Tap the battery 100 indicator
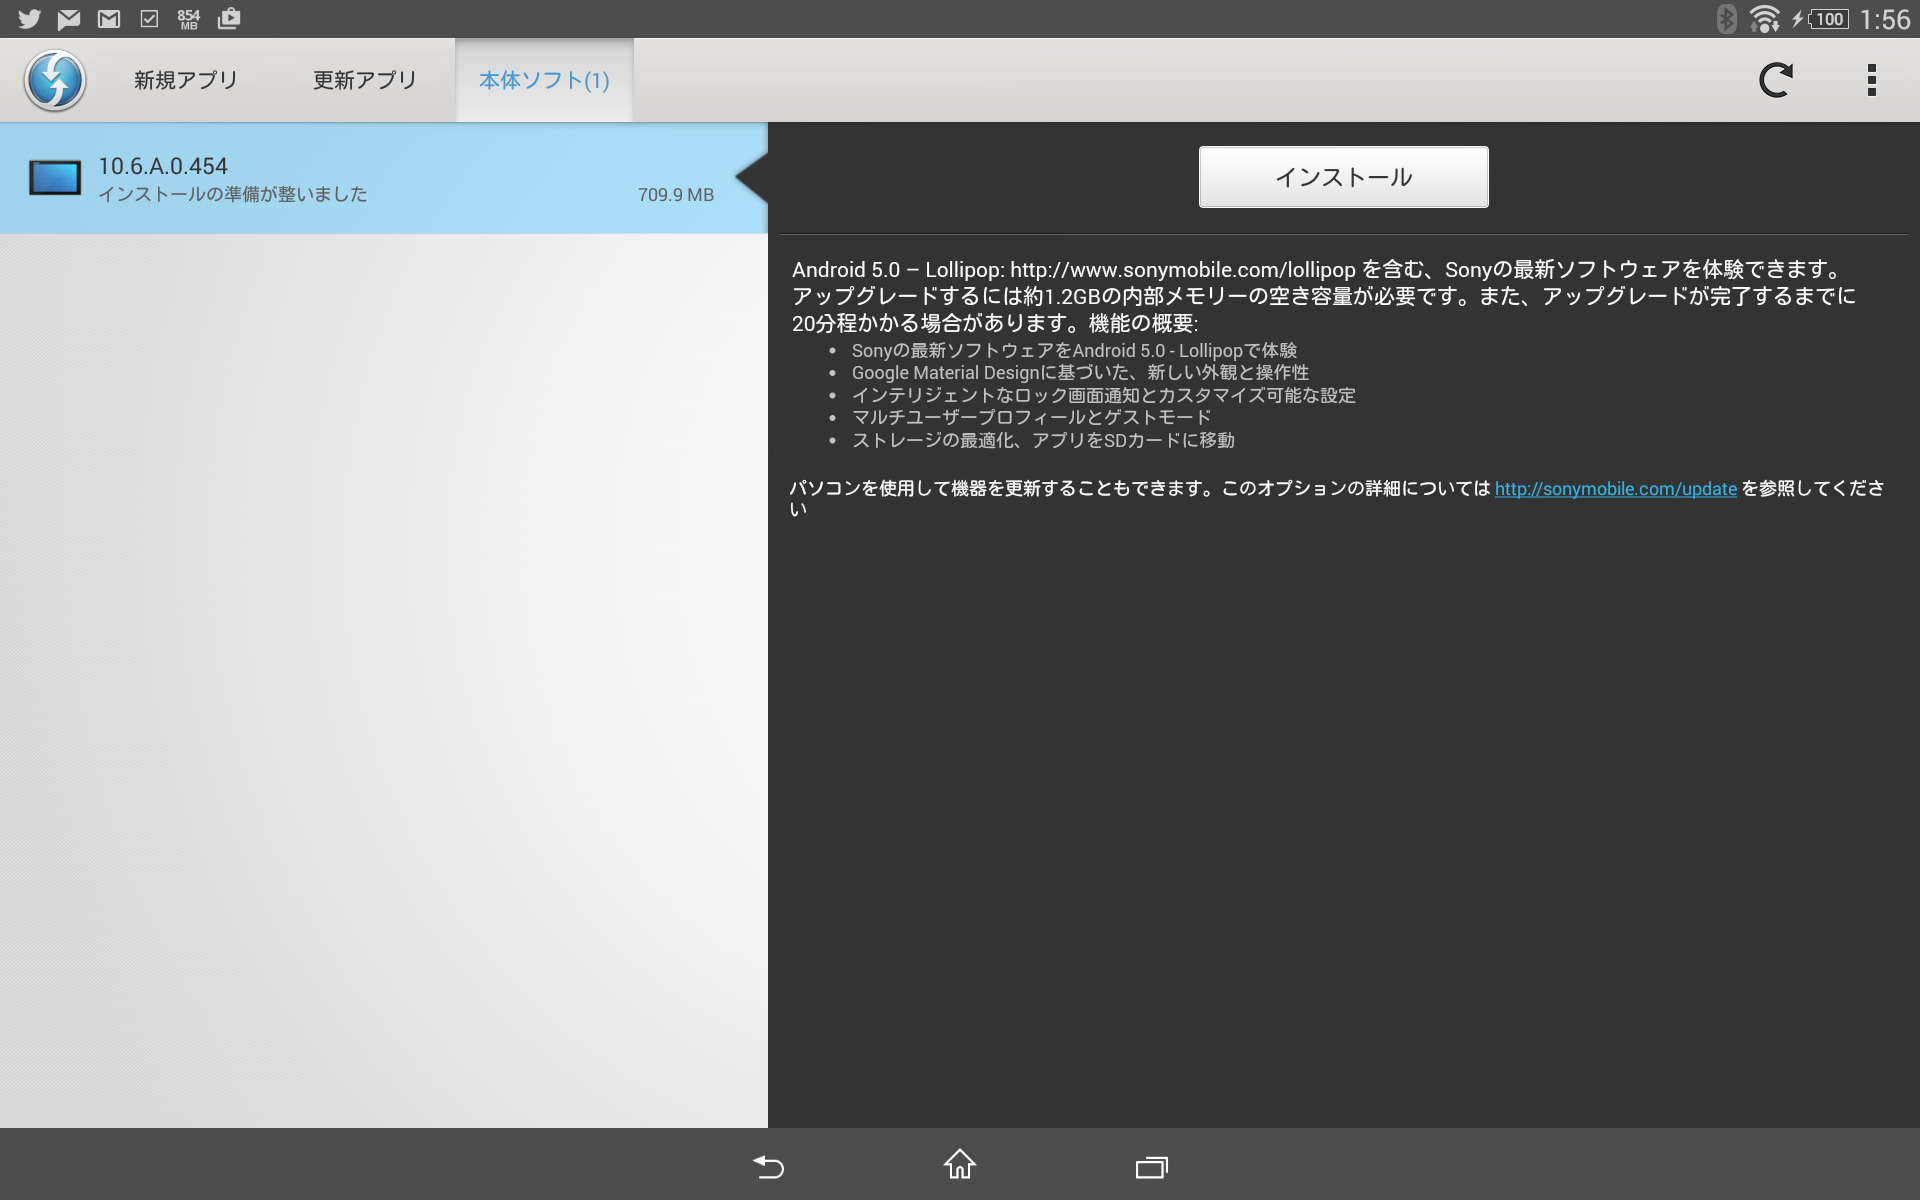The height and width of the screenshot is (1200, 1920). tap(1828, 19)
